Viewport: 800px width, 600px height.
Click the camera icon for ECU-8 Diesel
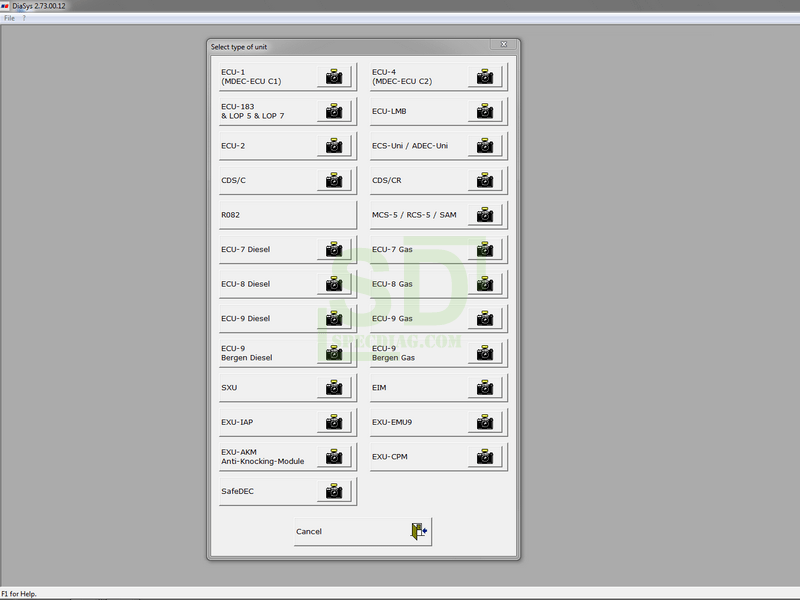click(x=334, y=284)
